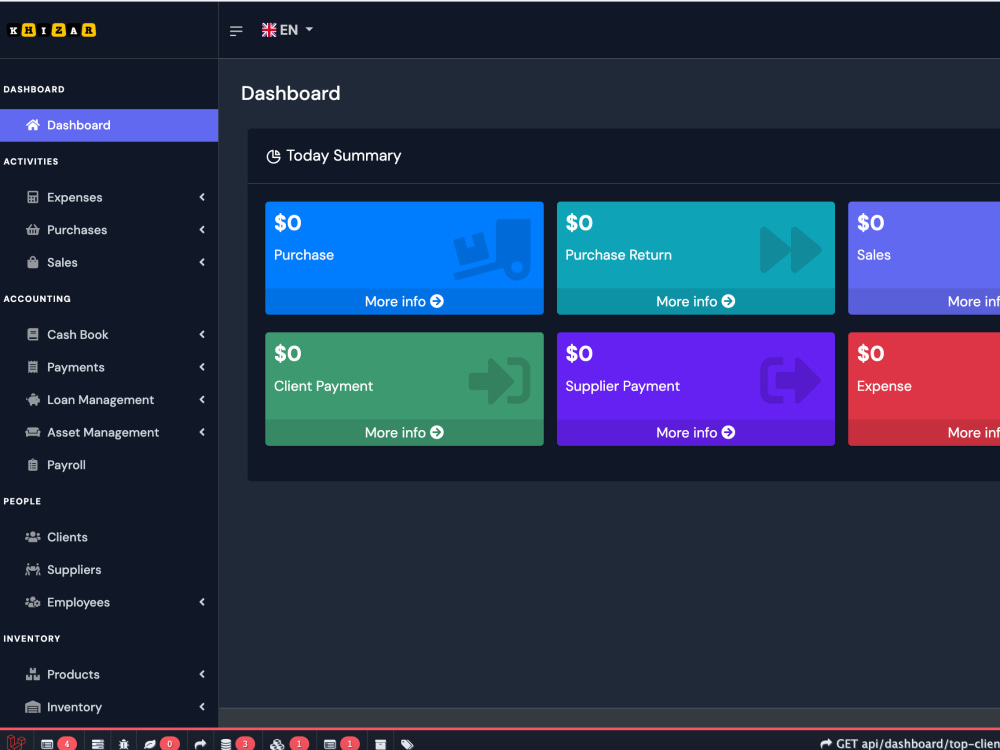Open the debugbar timeline tab icon
Image resolution: width=1000 pixels, height=750 pixels.
[98, 744]
